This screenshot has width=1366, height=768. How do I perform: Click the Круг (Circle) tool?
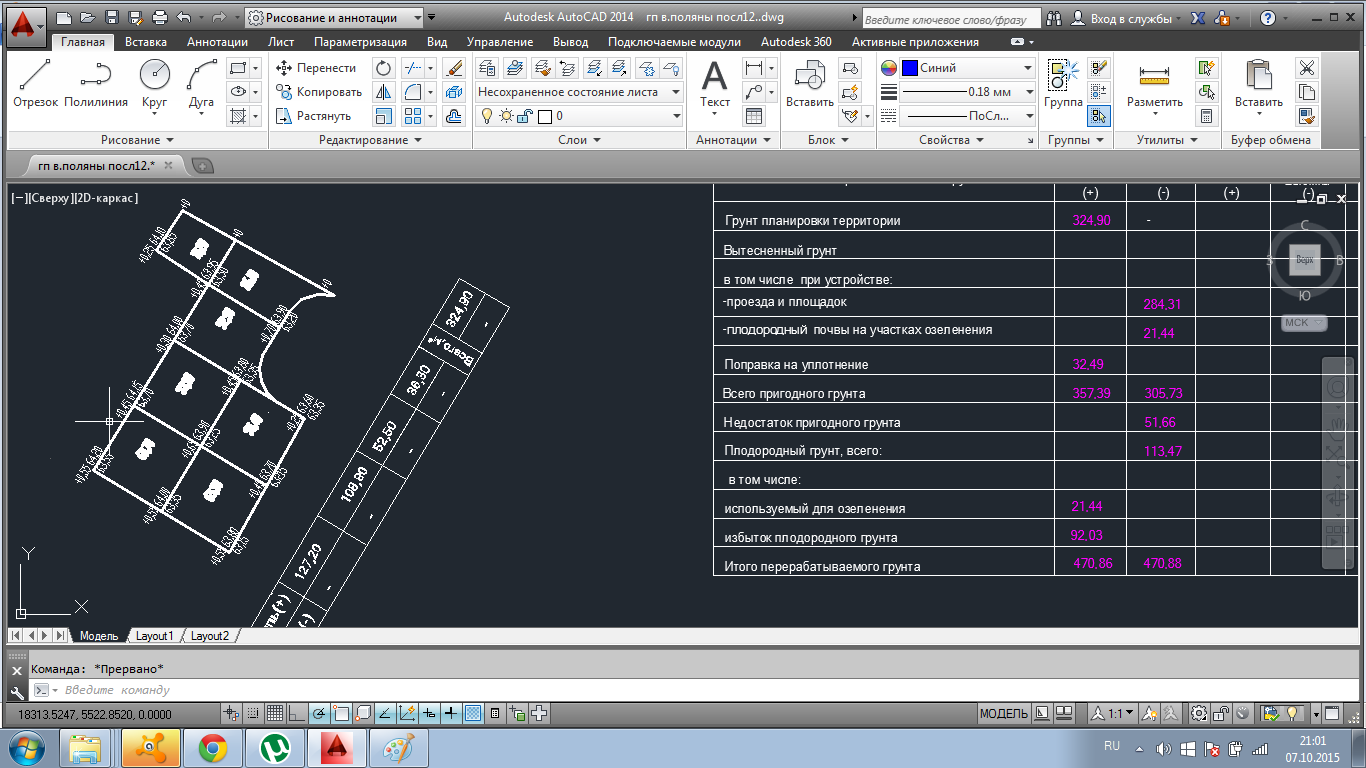point(154,83)
